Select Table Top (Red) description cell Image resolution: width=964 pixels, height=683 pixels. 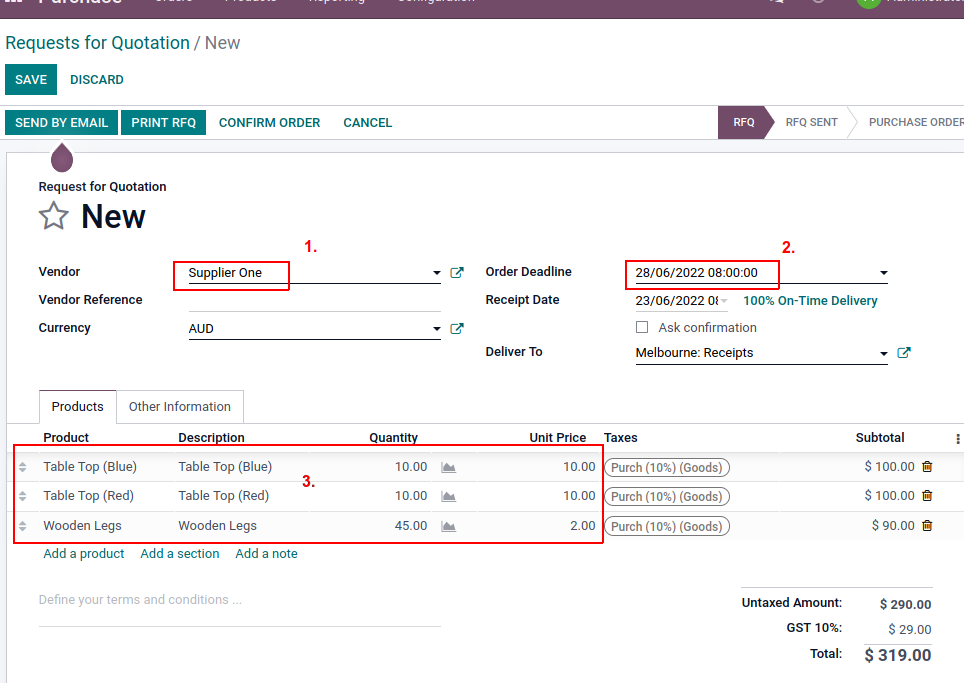[x=224, y=495]
